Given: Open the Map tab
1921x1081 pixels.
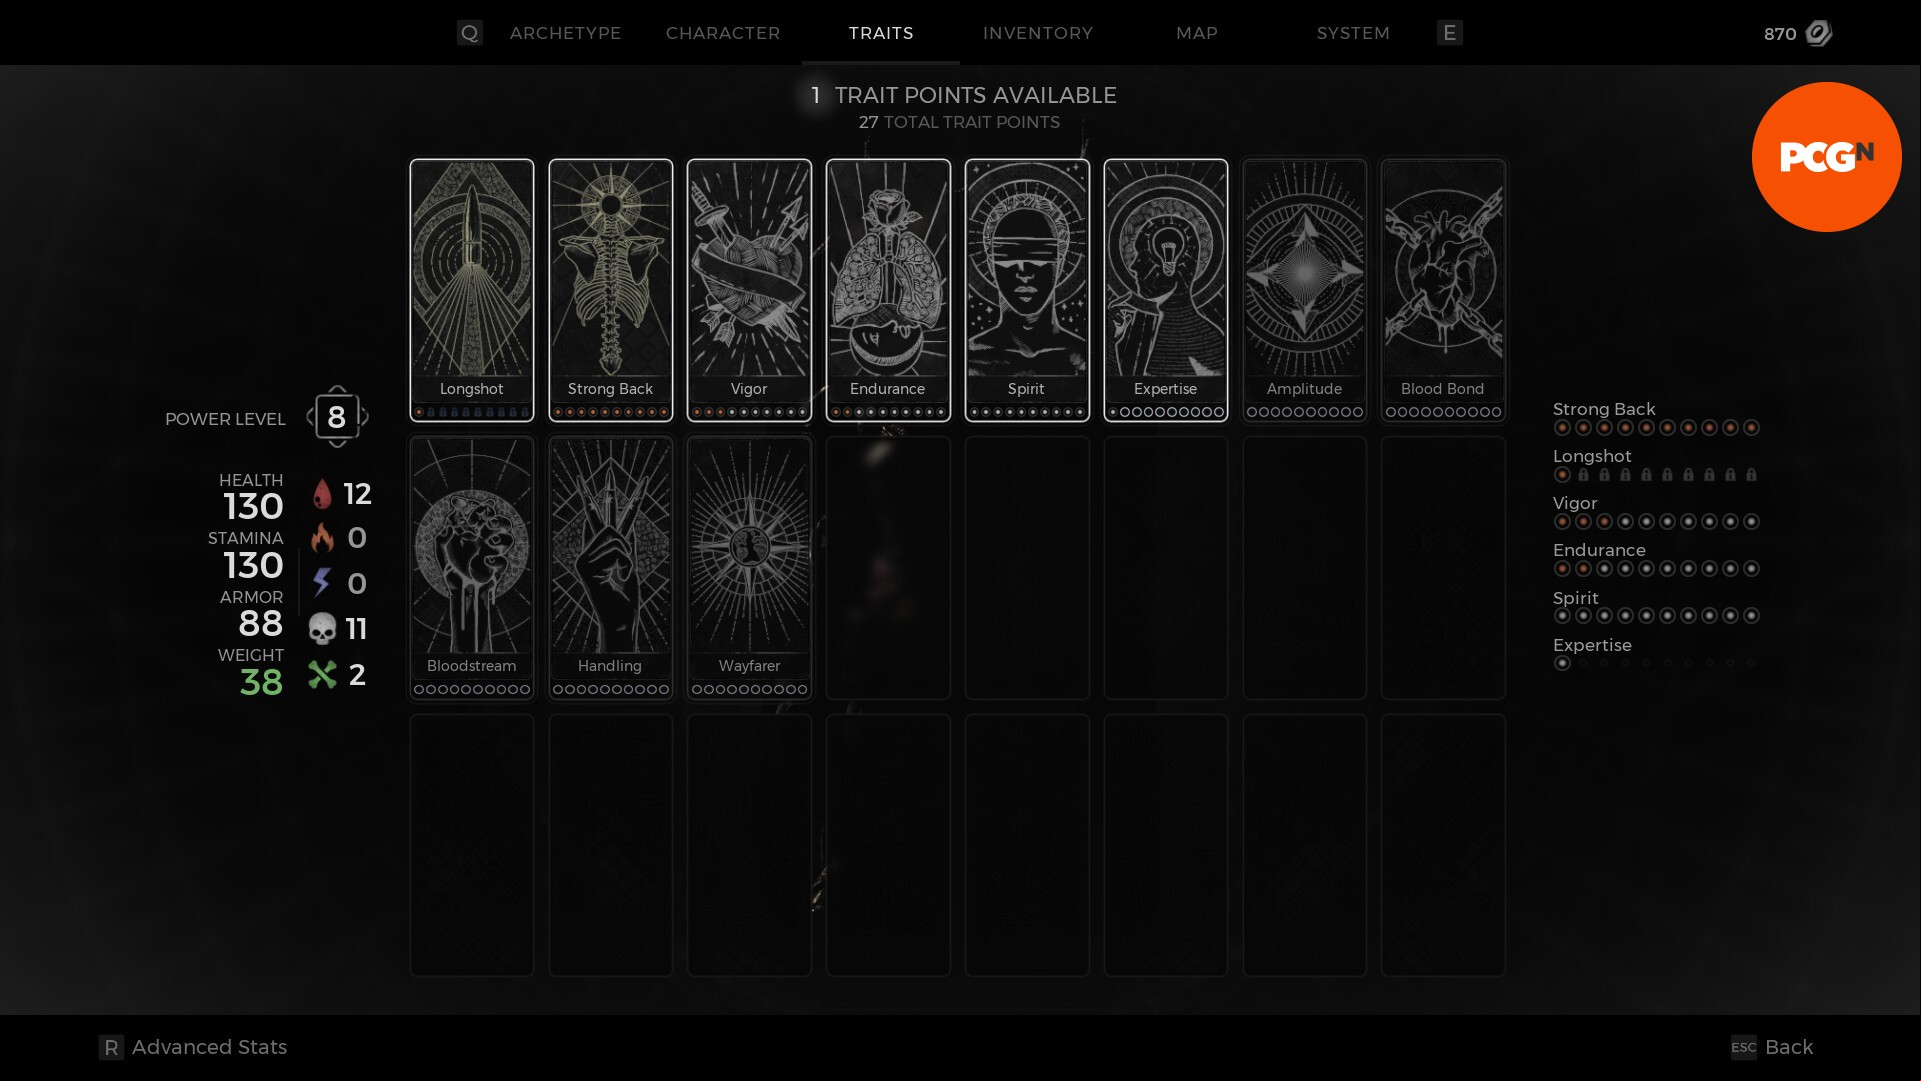Looking at the screenshot, I should point(1197,33).
